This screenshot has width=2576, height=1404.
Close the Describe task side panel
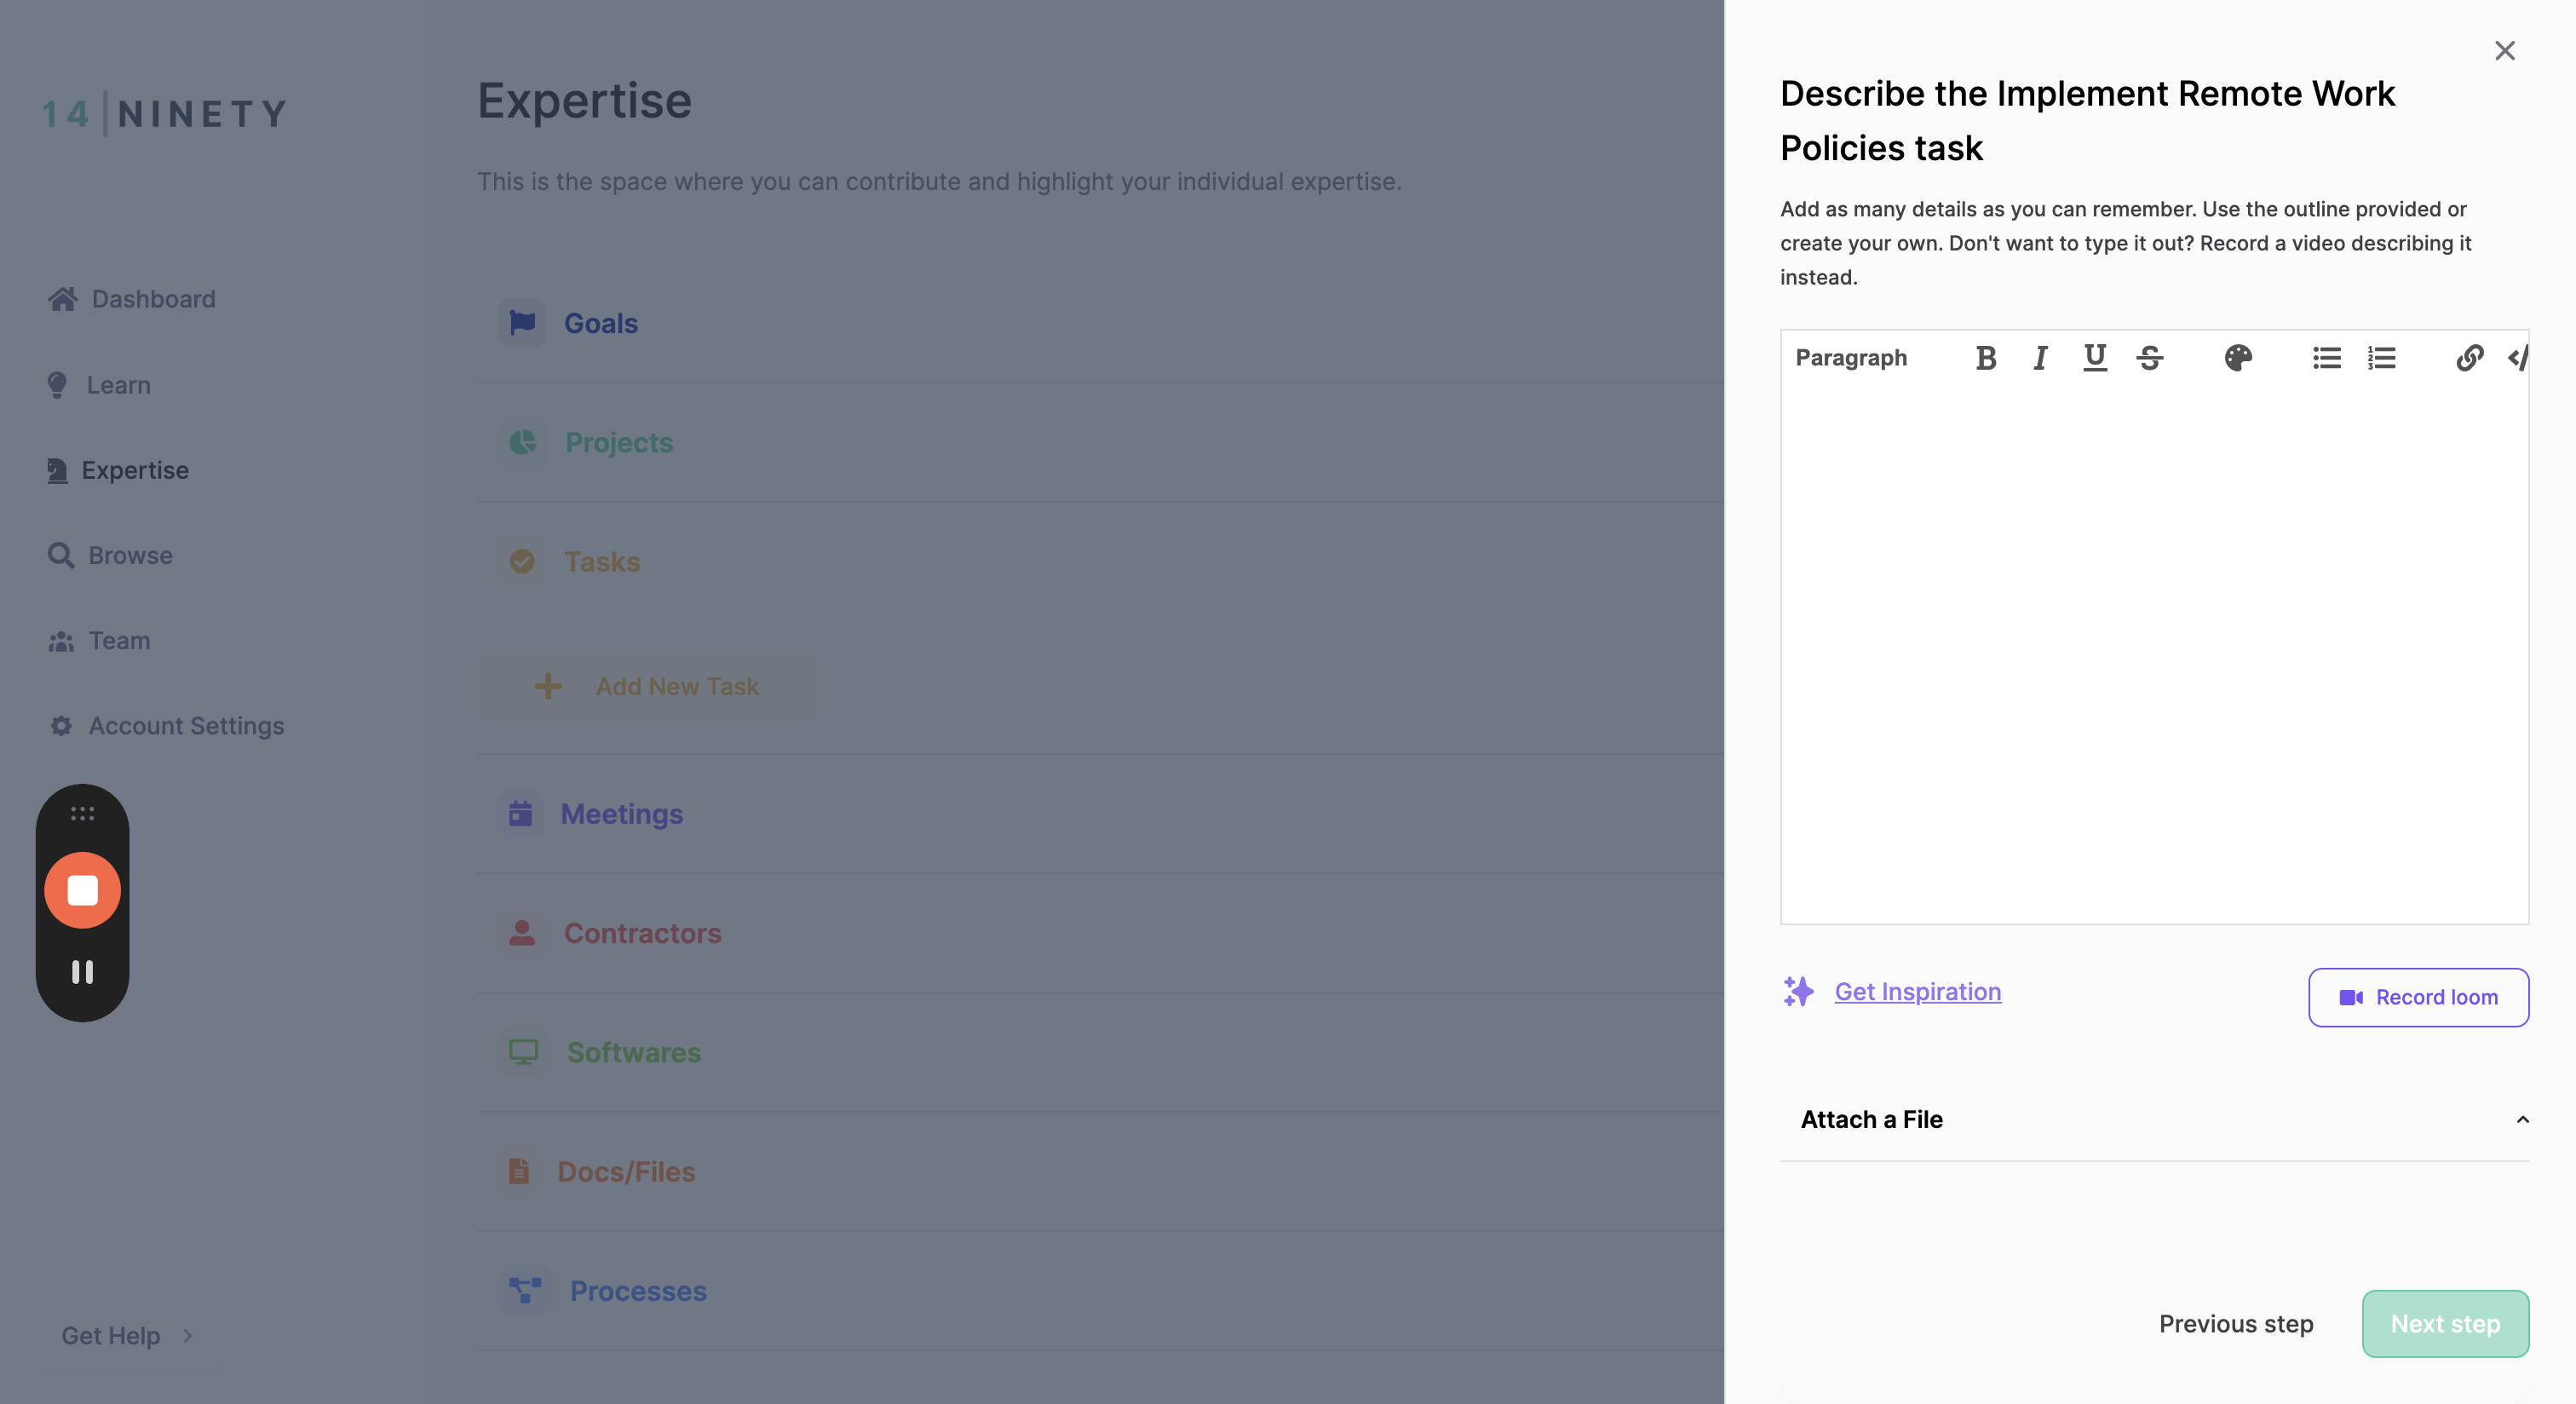click(x=2504, y=51)
